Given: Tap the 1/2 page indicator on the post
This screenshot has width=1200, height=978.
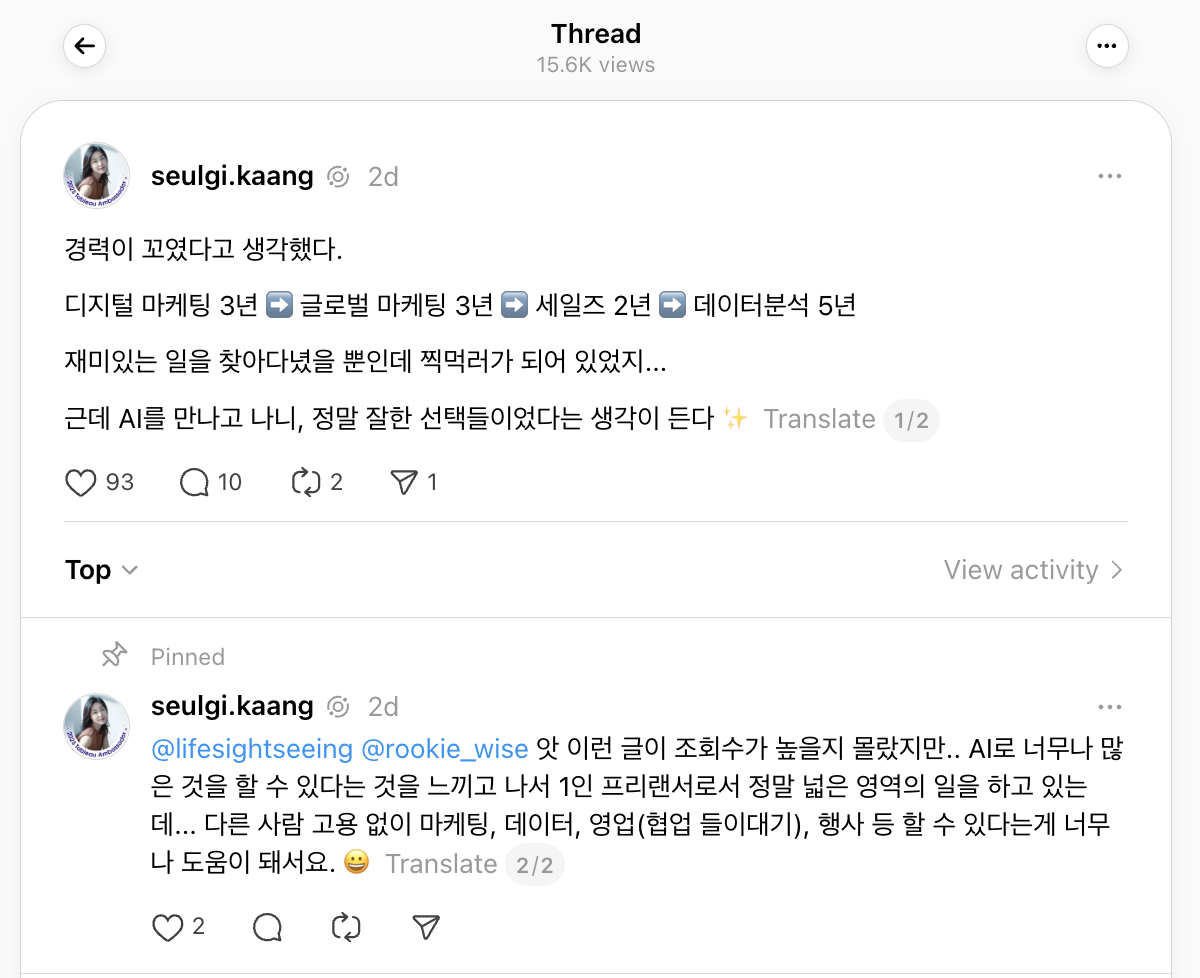Looking at the screenshot, I should click(911, 419).
